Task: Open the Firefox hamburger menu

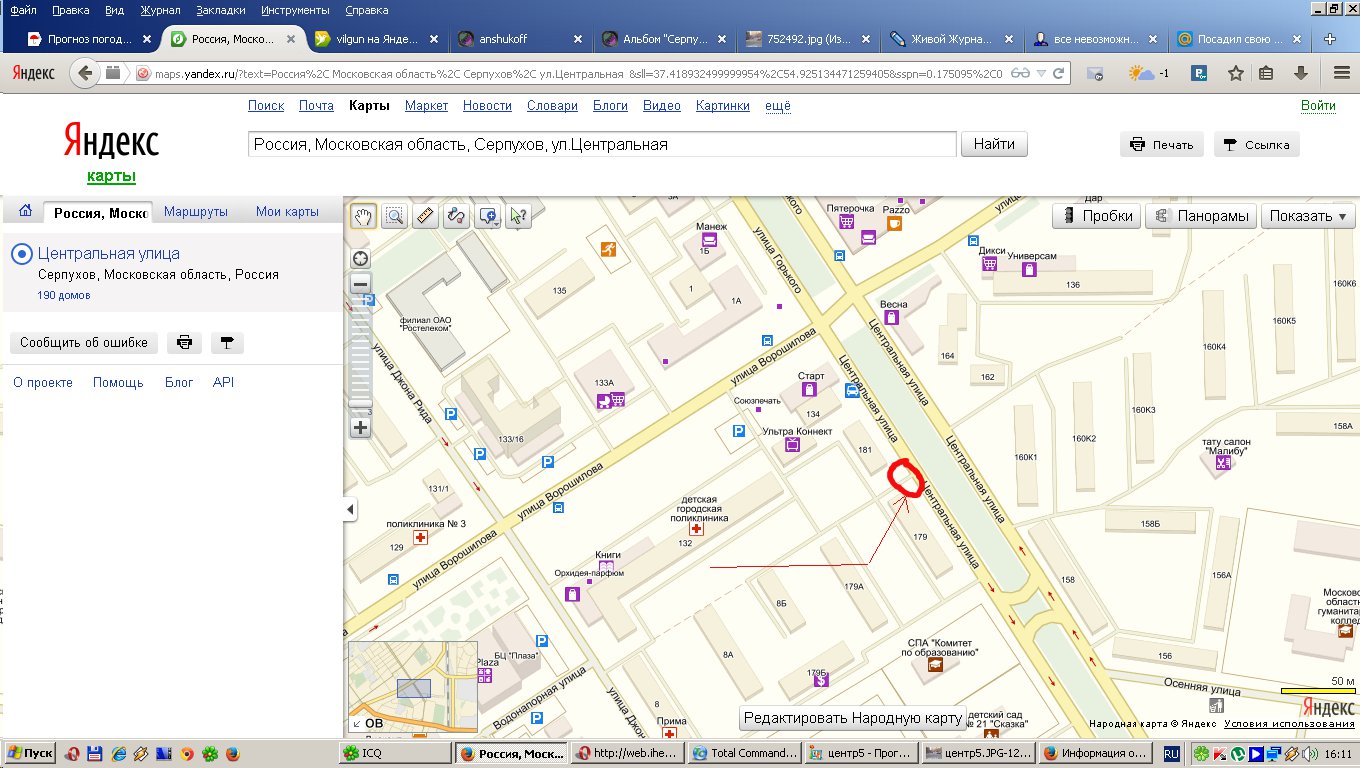Action: click(1341, 73)
